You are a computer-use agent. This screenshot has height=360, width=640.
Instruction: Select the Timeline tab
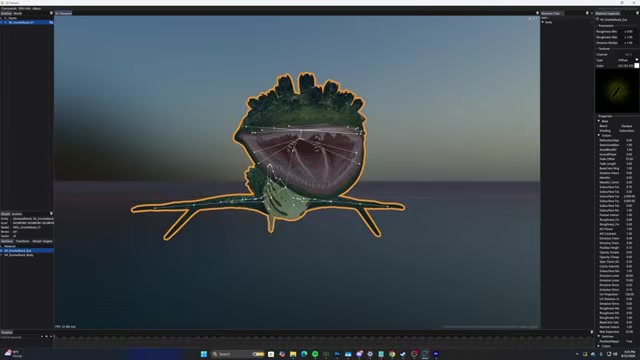pyautogui.click(x=7, y=333)
